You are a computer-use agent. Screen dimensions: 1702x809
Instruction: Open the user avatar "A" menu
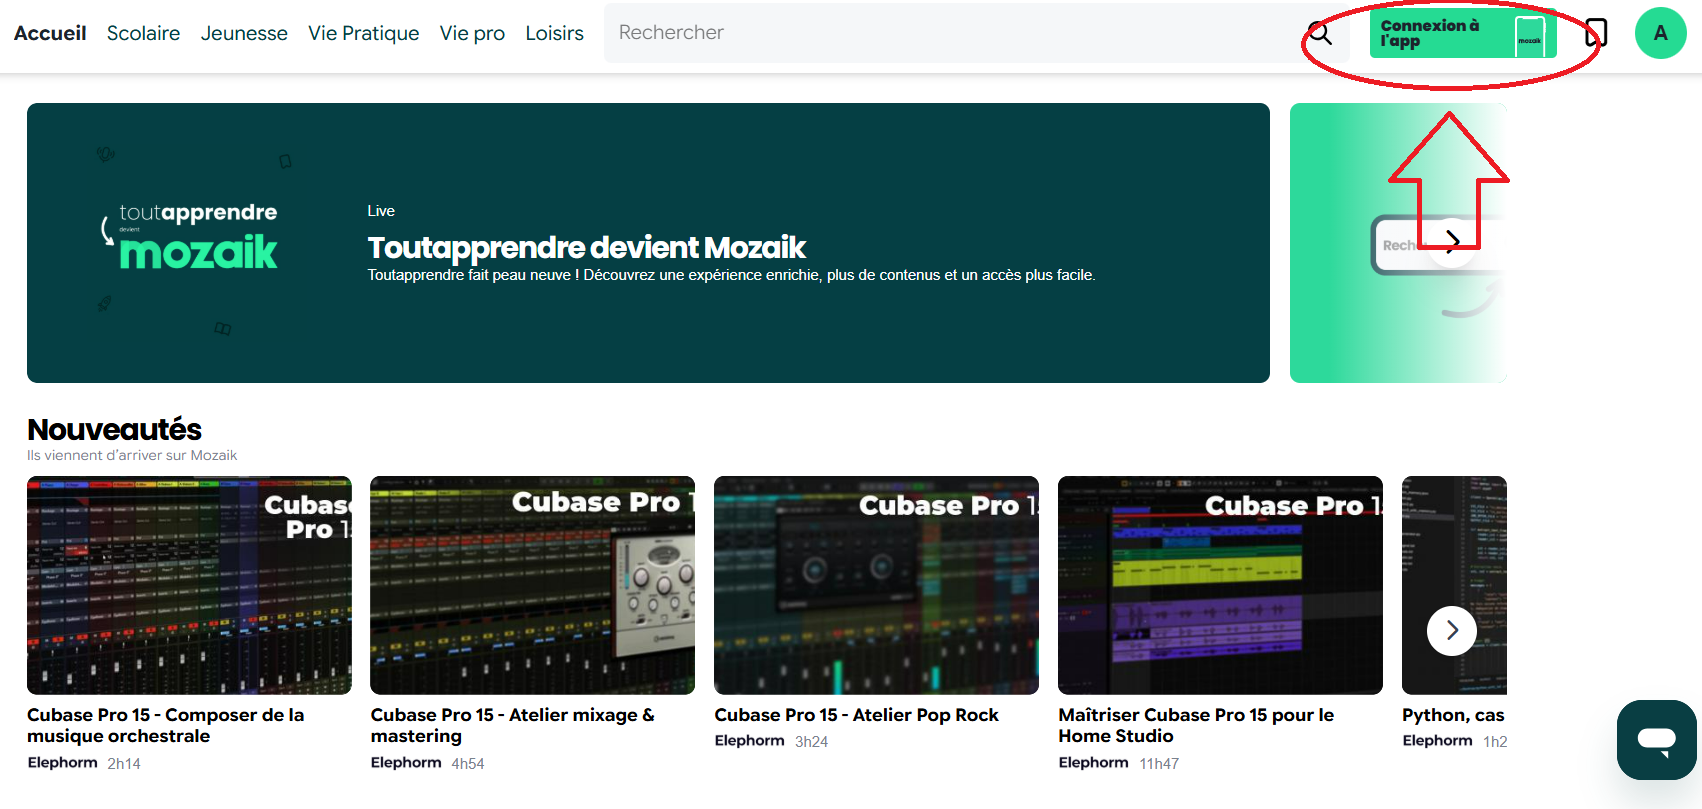1660,33
